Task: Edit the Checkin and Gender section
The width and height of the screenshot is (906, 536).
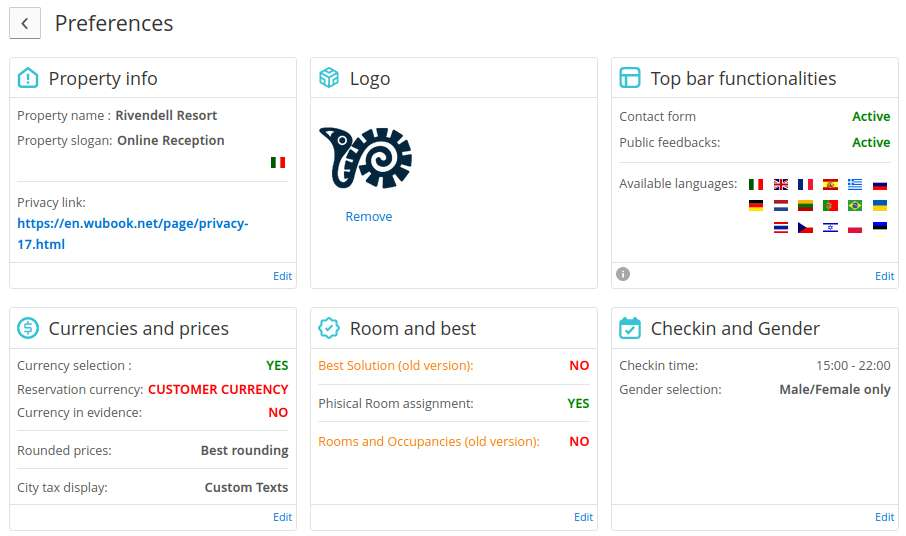Action: click(885, 517)
